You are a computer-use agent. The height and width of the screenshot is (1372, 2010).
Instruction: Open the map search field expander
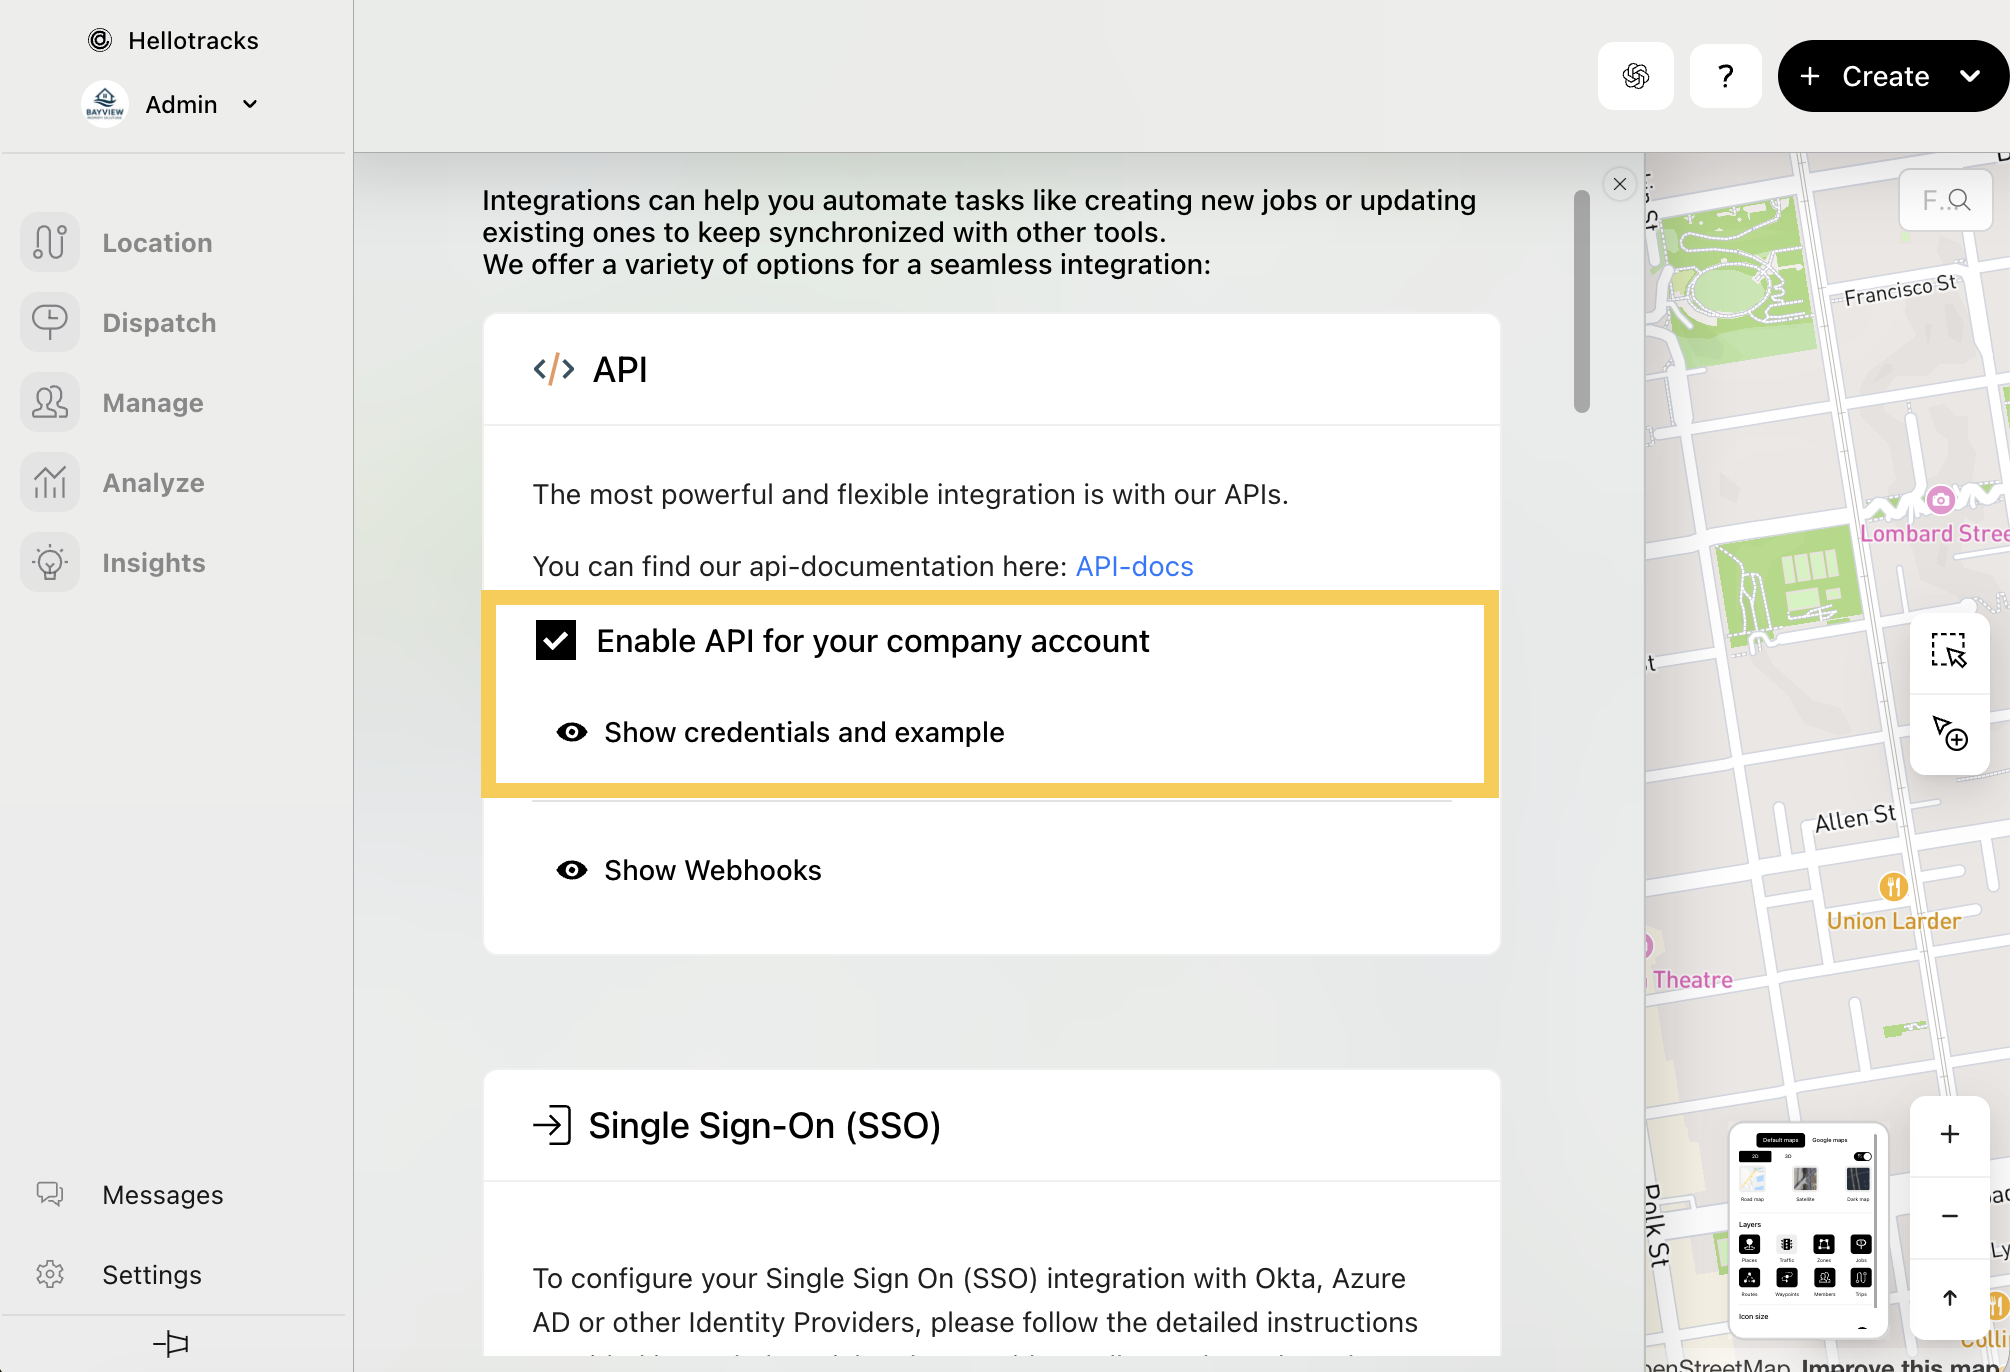click(1945, 201)
